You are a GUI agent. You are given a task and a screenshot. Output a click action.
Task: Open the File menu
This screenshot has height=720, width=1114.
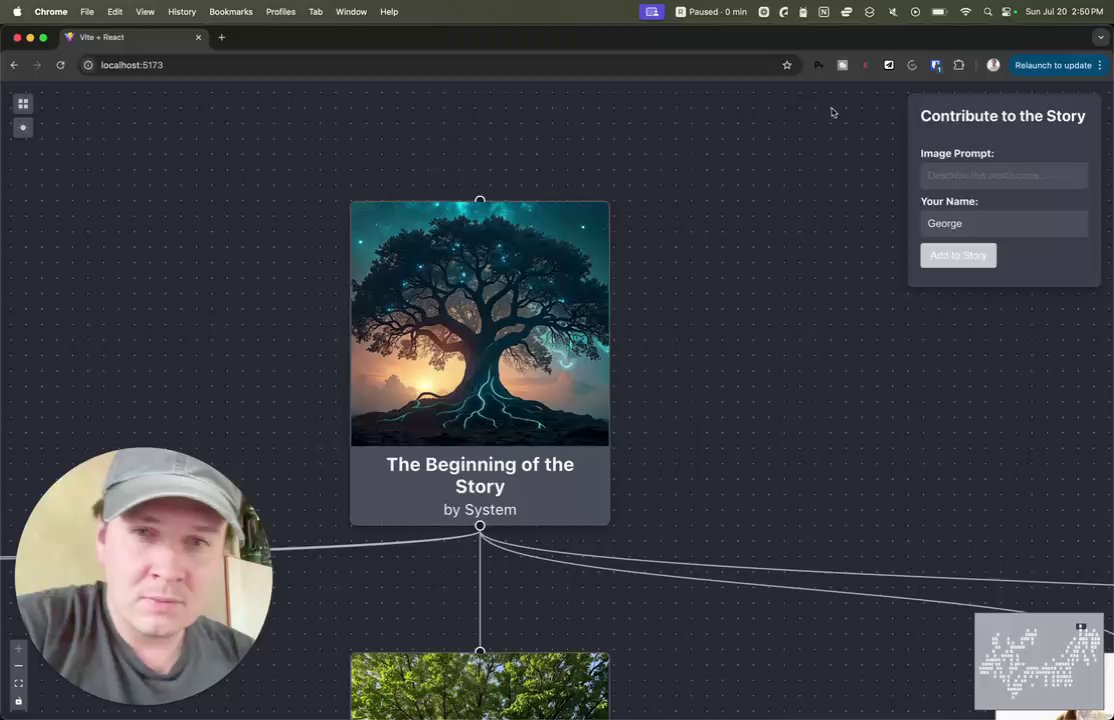coord(87,11)
